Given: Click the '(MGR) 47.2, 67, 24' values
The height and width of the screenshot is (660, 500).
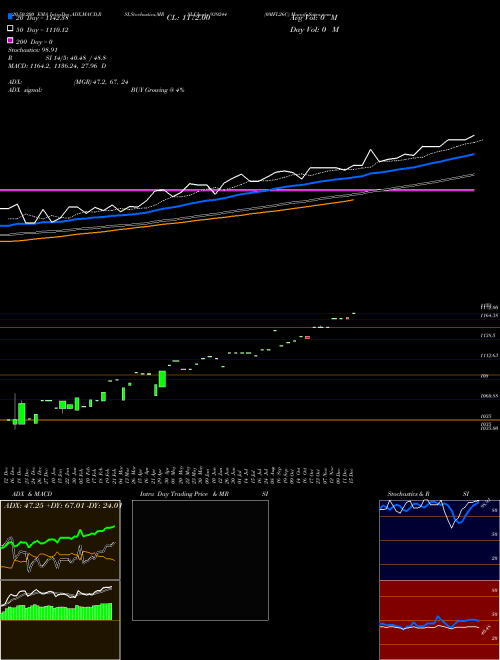Looking at the screenshot, I should 101,82.
